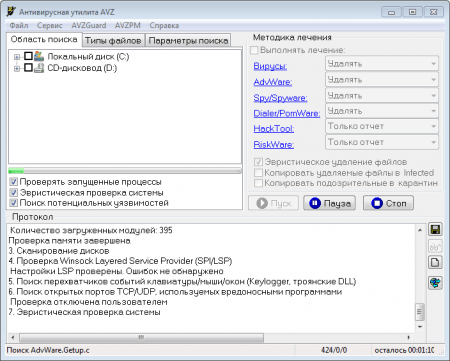This screenshot has width=450, height=361.
Task: Click the HackTool link
Action: (x=274, y=129)
